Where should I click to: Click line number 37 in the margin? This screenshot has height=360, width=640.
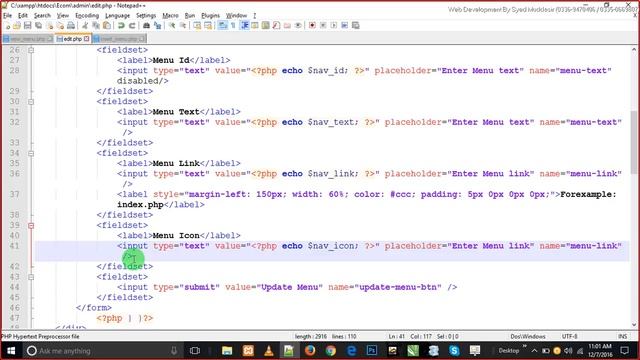[14, 194]
